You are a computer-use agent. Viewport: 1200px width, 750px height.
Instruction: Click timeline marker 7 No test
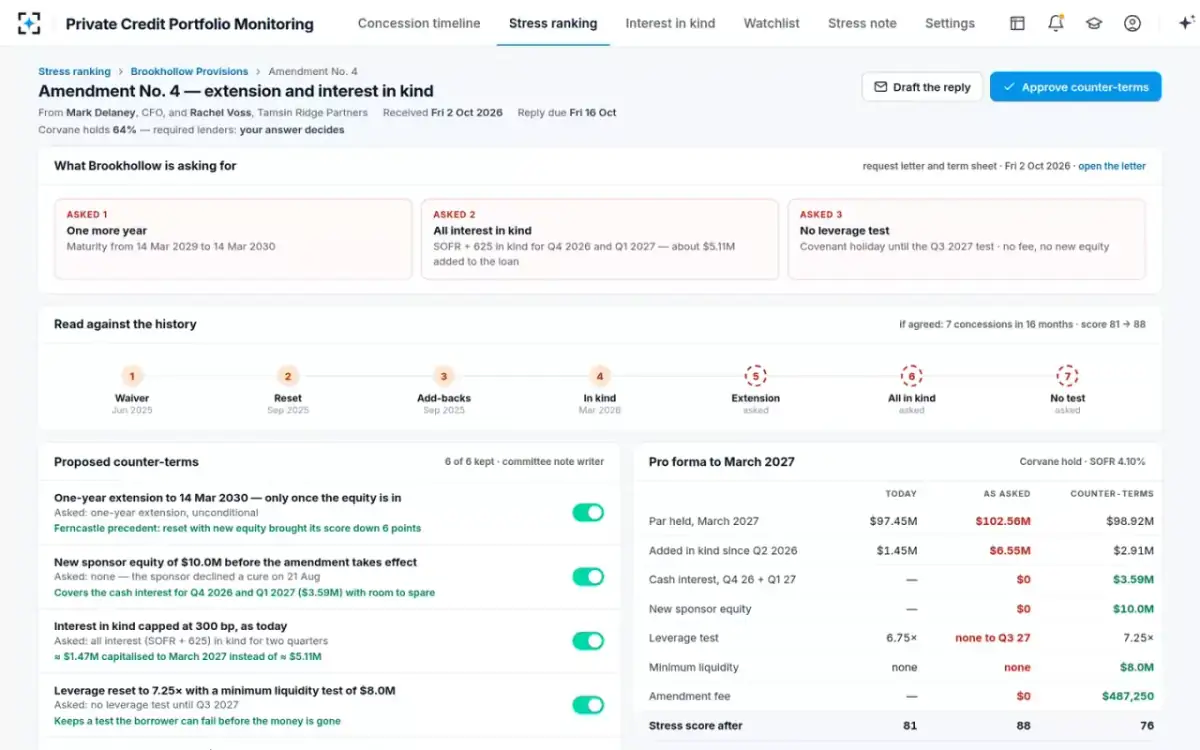click(1068, 376)
